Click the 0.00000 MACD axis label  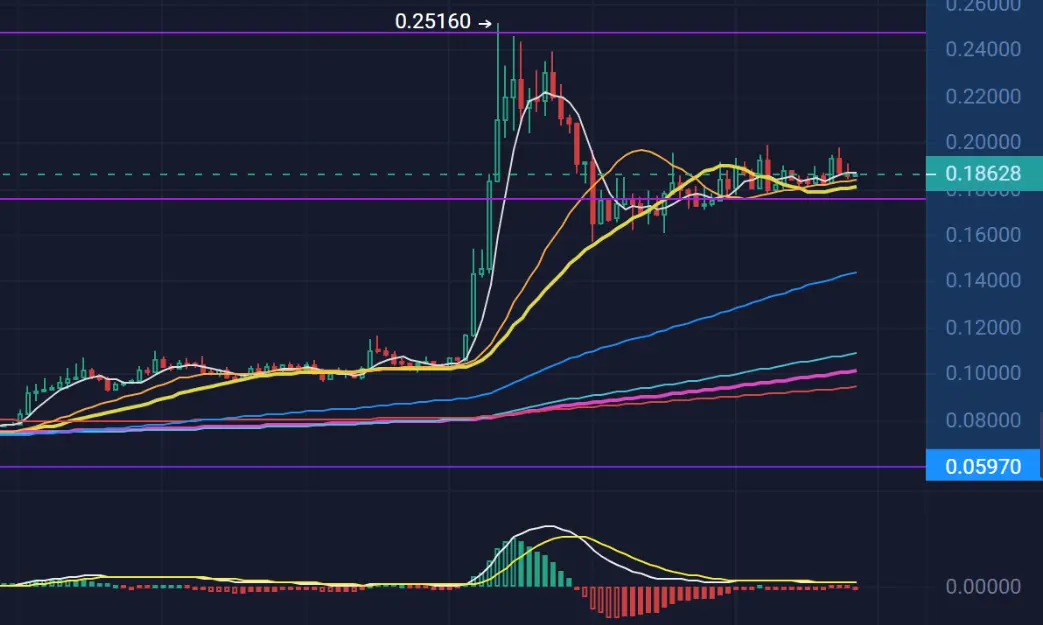[983, 586]
